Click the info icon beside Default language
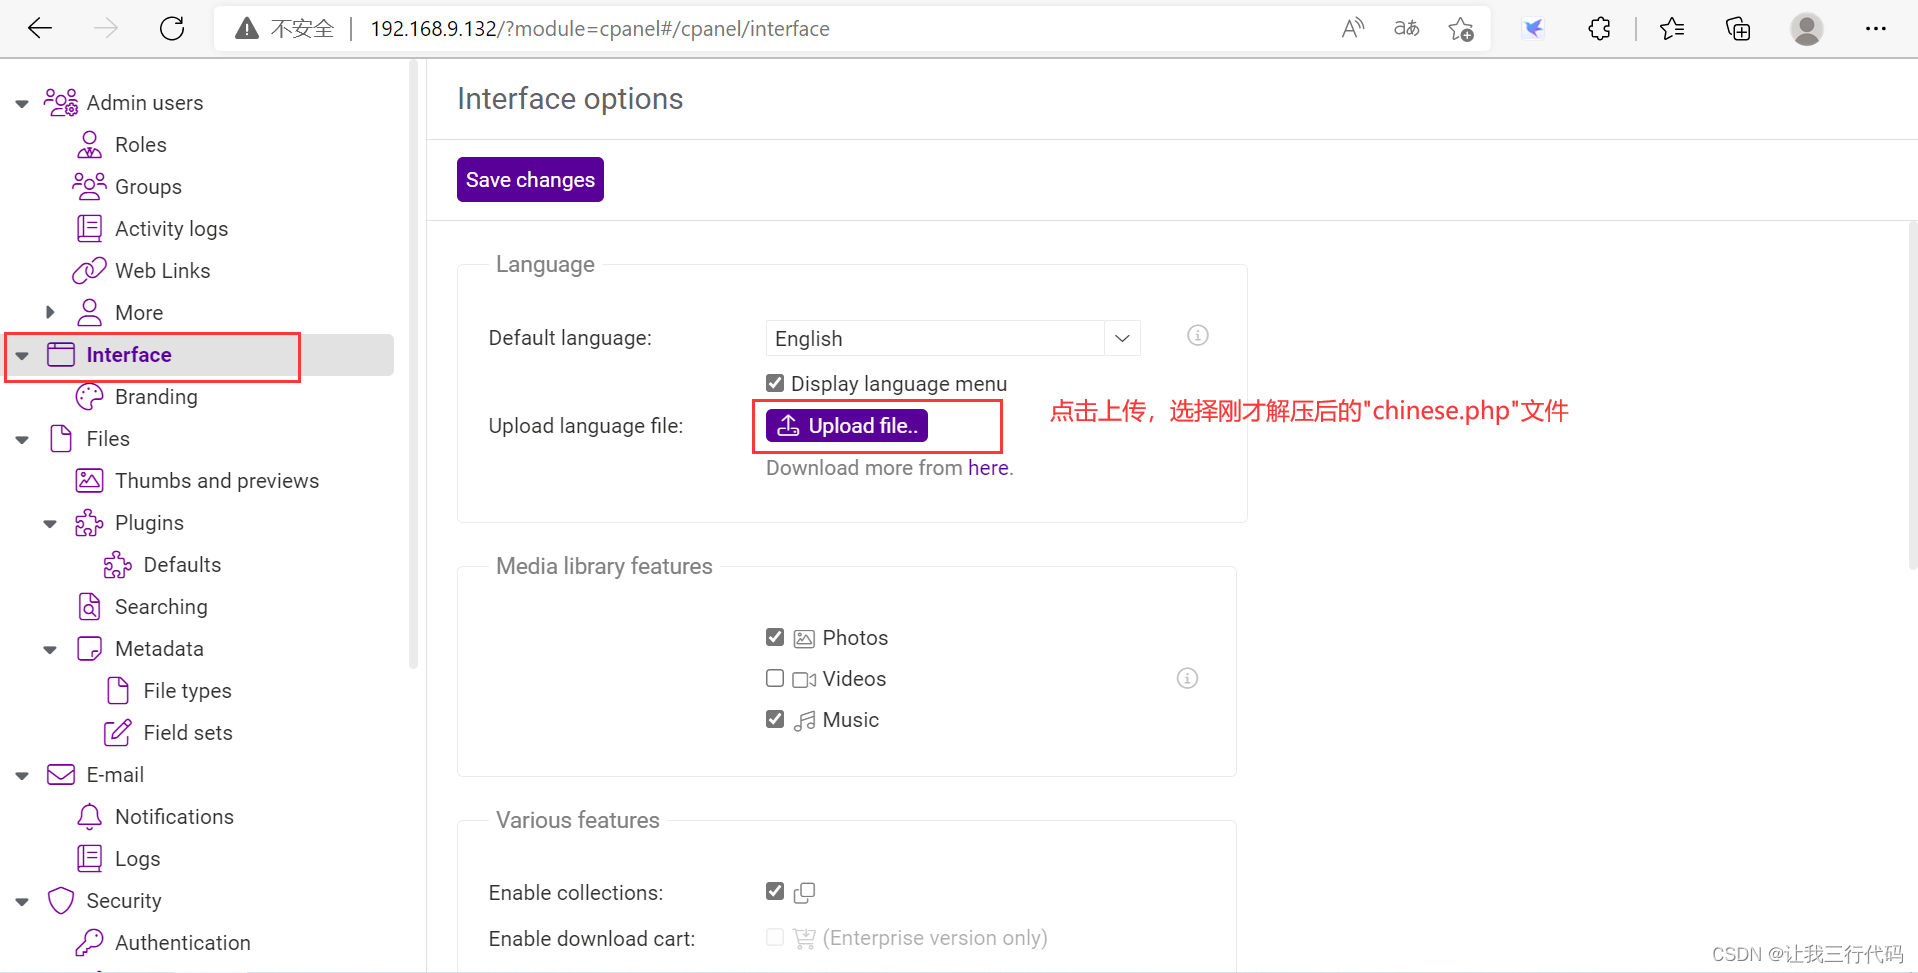The height and width of the screenshot is (973, 1918). (1197, 336)
